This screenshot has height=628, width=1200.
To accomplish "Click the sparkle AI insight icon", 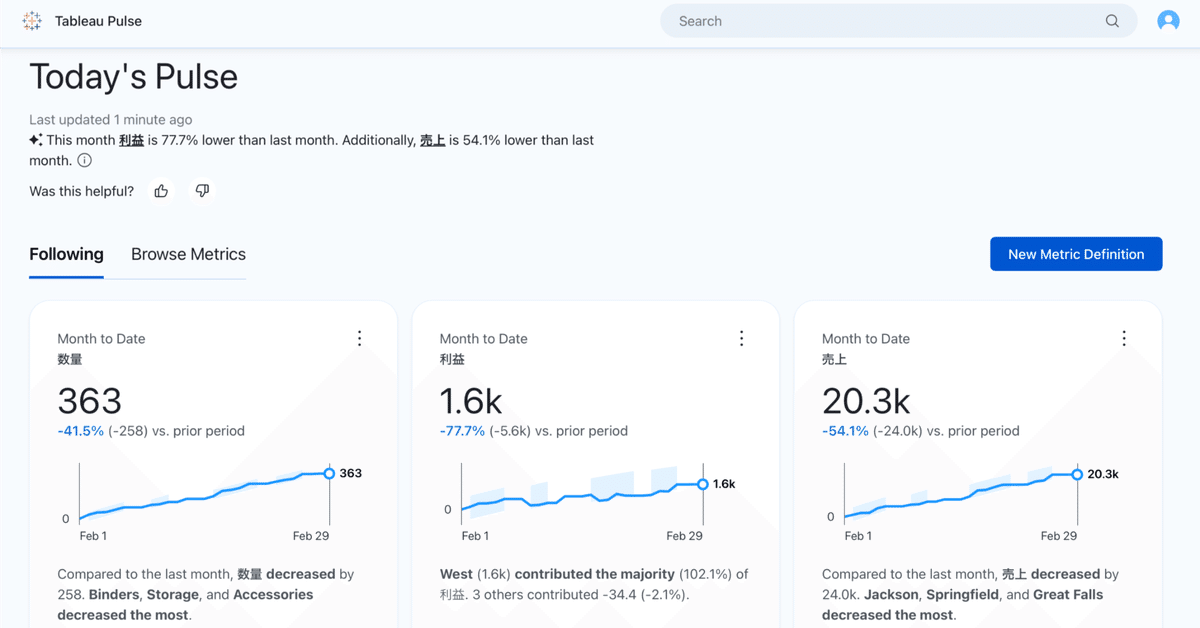I will click(36, 140).
